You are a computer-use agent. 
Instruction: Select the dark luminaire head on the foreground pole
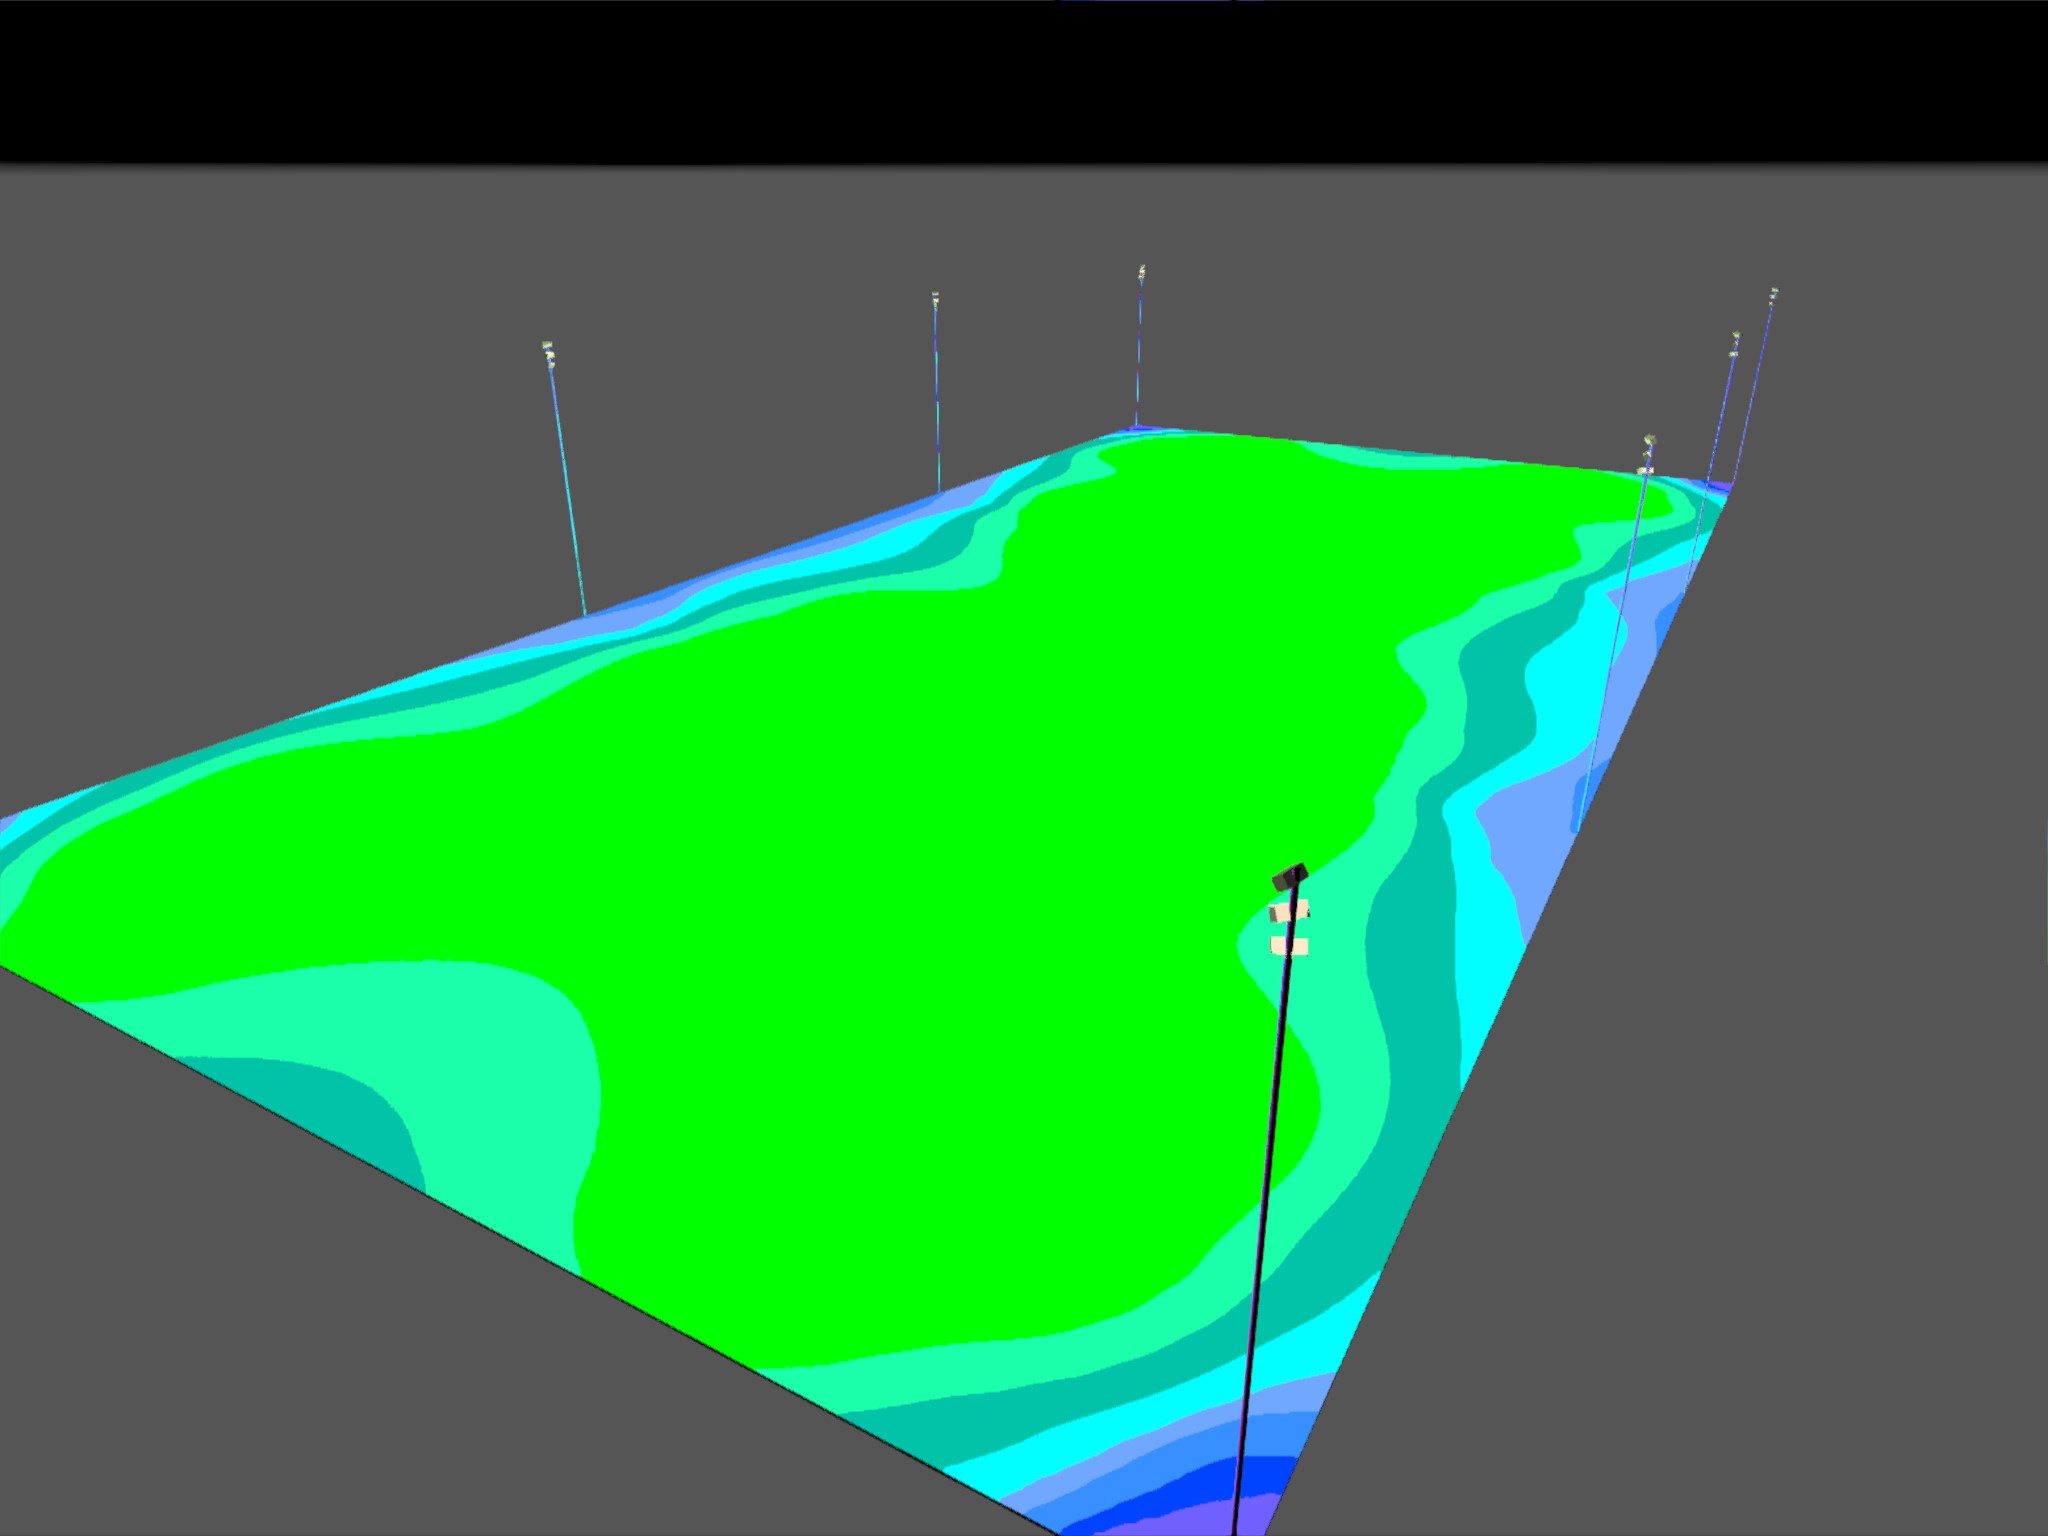pos(1289,875)
